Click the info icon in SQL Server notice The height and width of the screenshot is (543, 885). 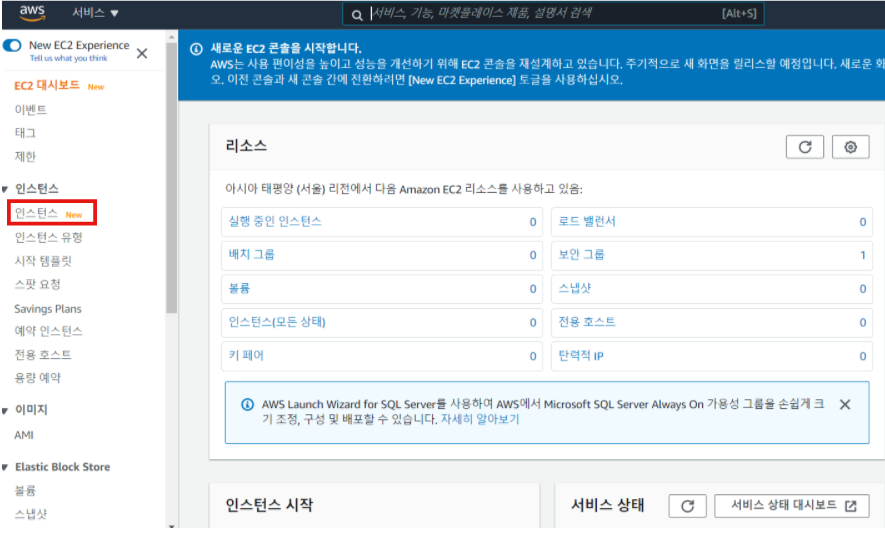pos(247,405)
